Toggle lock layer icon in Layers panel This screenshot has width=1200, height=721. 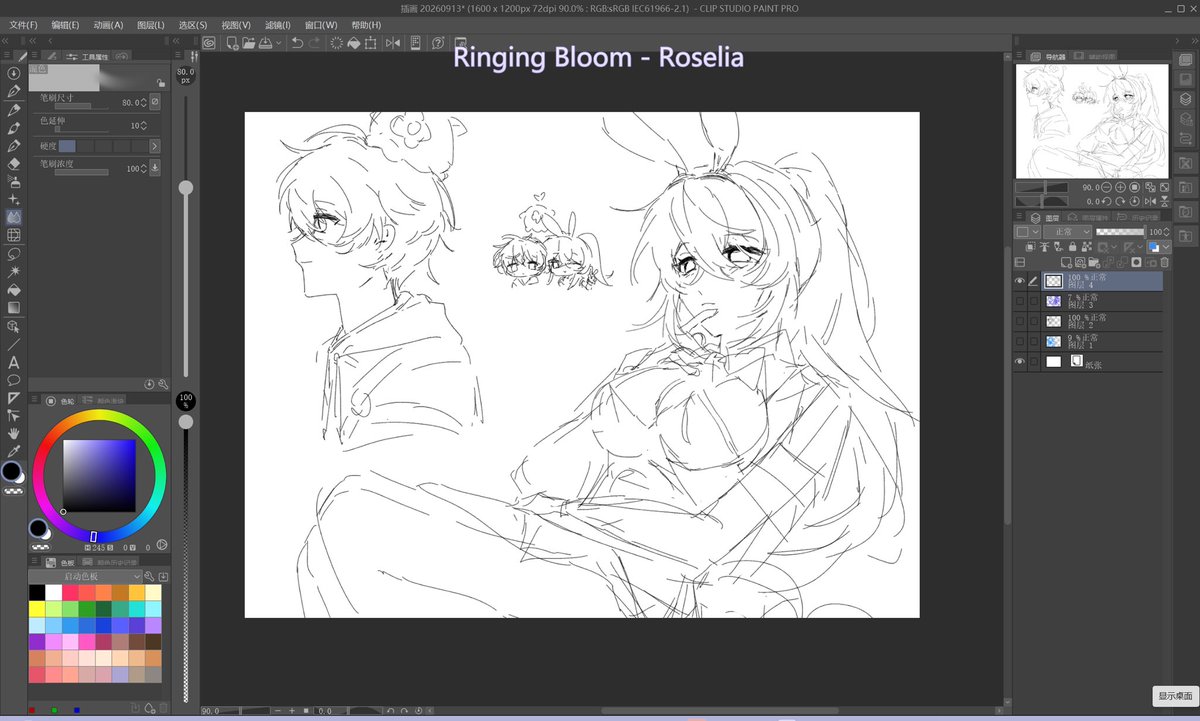1072,247
